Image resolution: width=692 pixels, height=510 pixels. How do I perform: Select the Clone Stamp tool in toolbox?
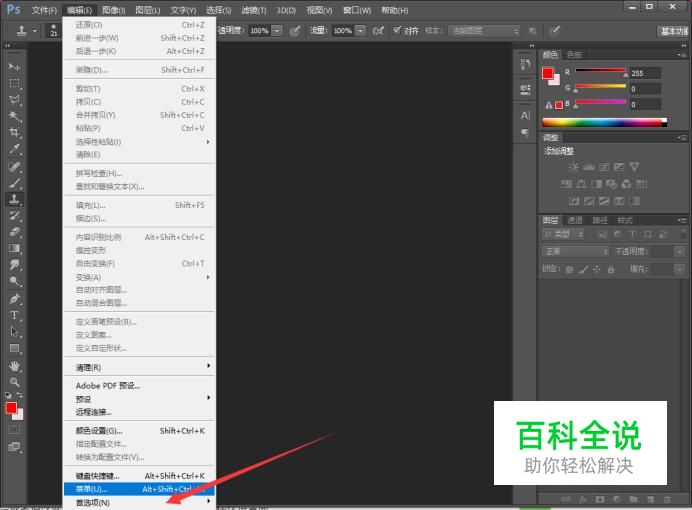point(14,199)
